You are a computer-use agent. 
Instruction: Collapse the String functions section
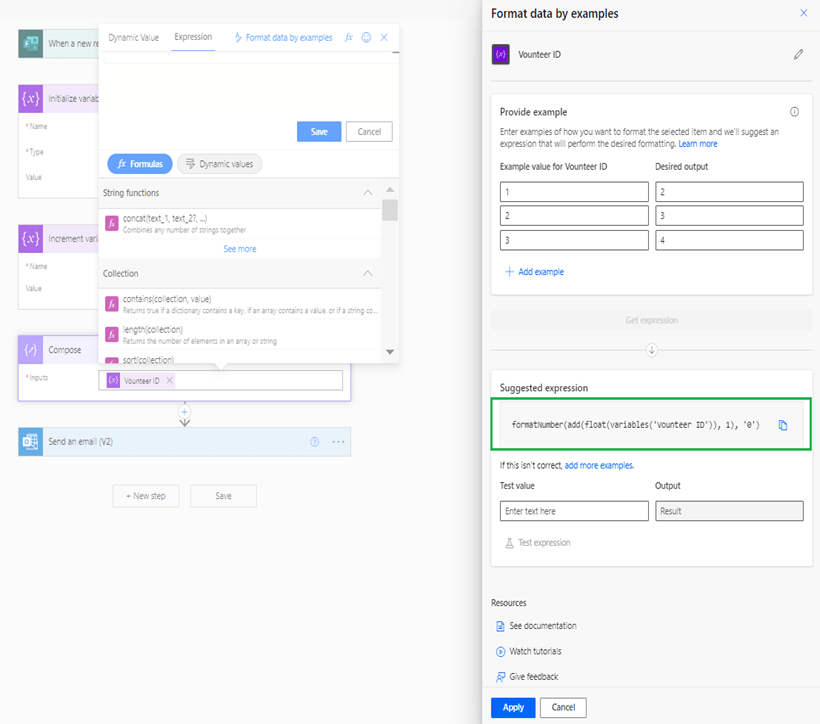click(x=368, y=193)
